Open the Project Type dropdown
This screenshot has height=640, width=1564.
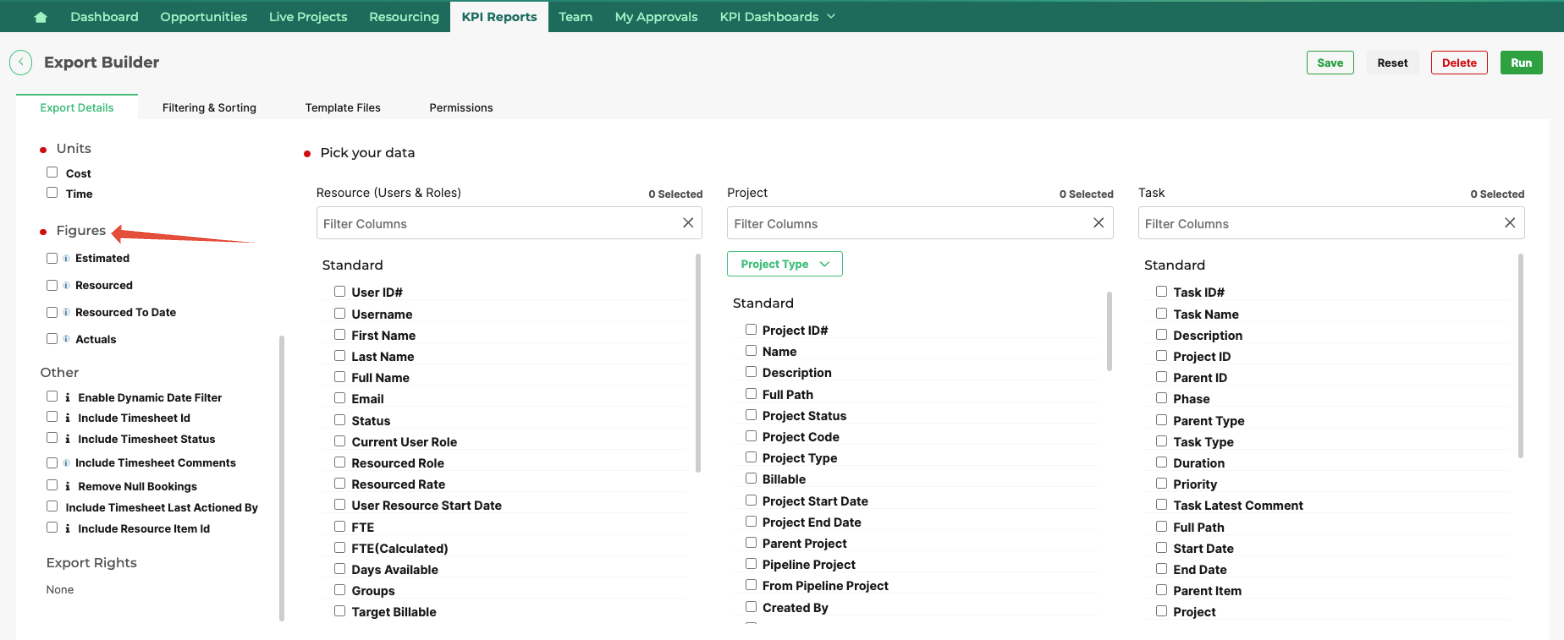pyautogui.click(x=785, y=264)
